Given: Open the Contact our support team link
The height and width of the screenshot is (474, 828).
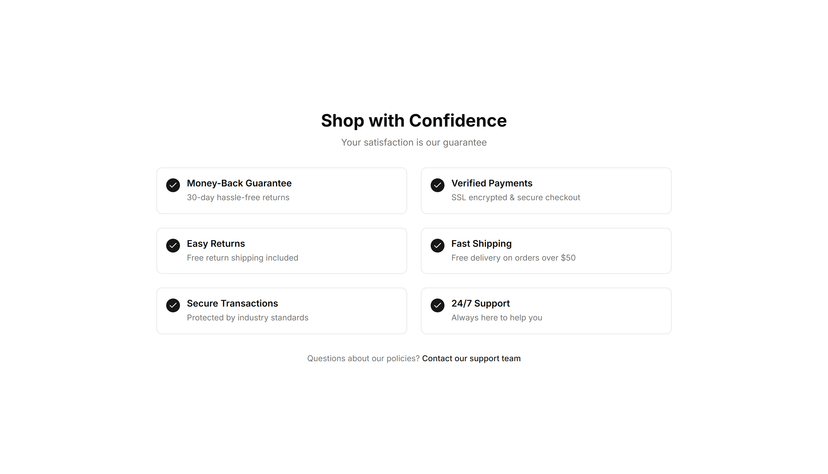Looking at the screenshot, I should [x=471, y=358].
